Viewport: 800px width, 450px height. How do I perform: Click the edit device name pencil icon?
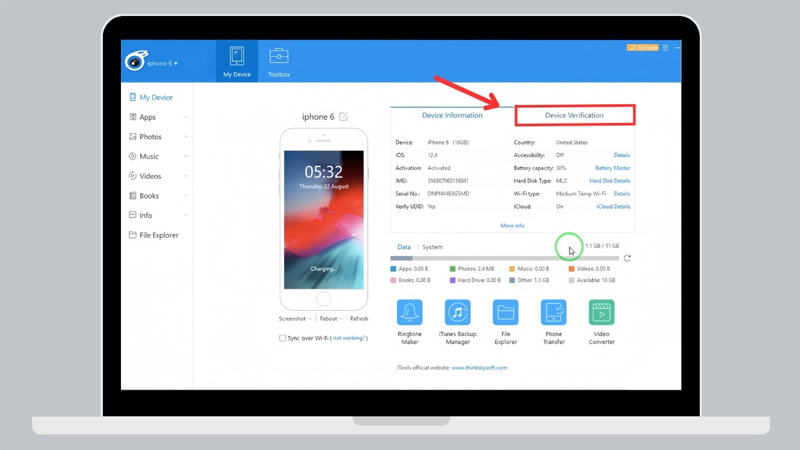click(344, 117)
